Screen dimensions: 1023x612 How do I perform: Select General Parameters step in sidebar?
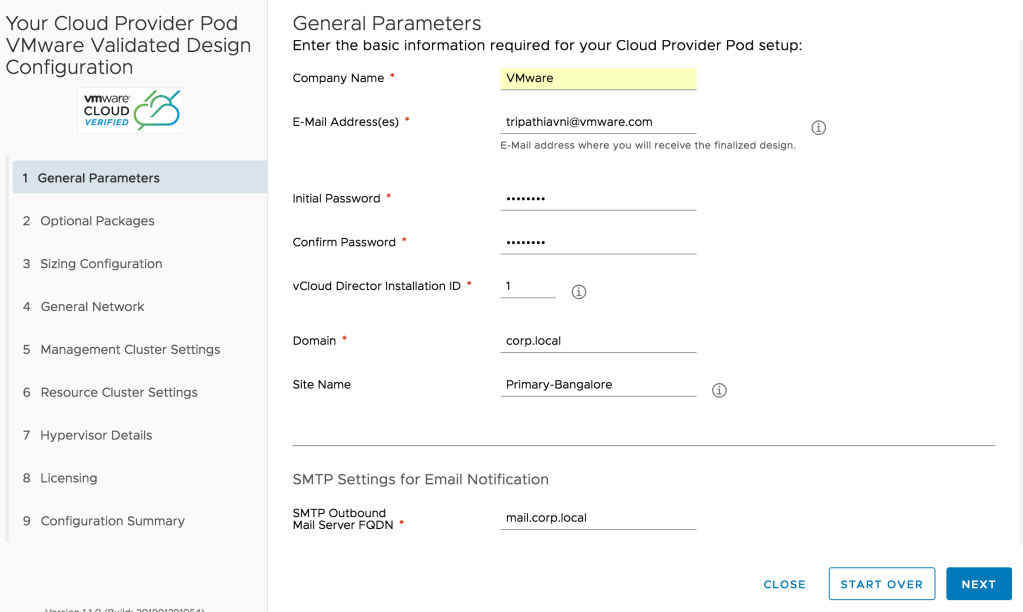coord(98,178)
